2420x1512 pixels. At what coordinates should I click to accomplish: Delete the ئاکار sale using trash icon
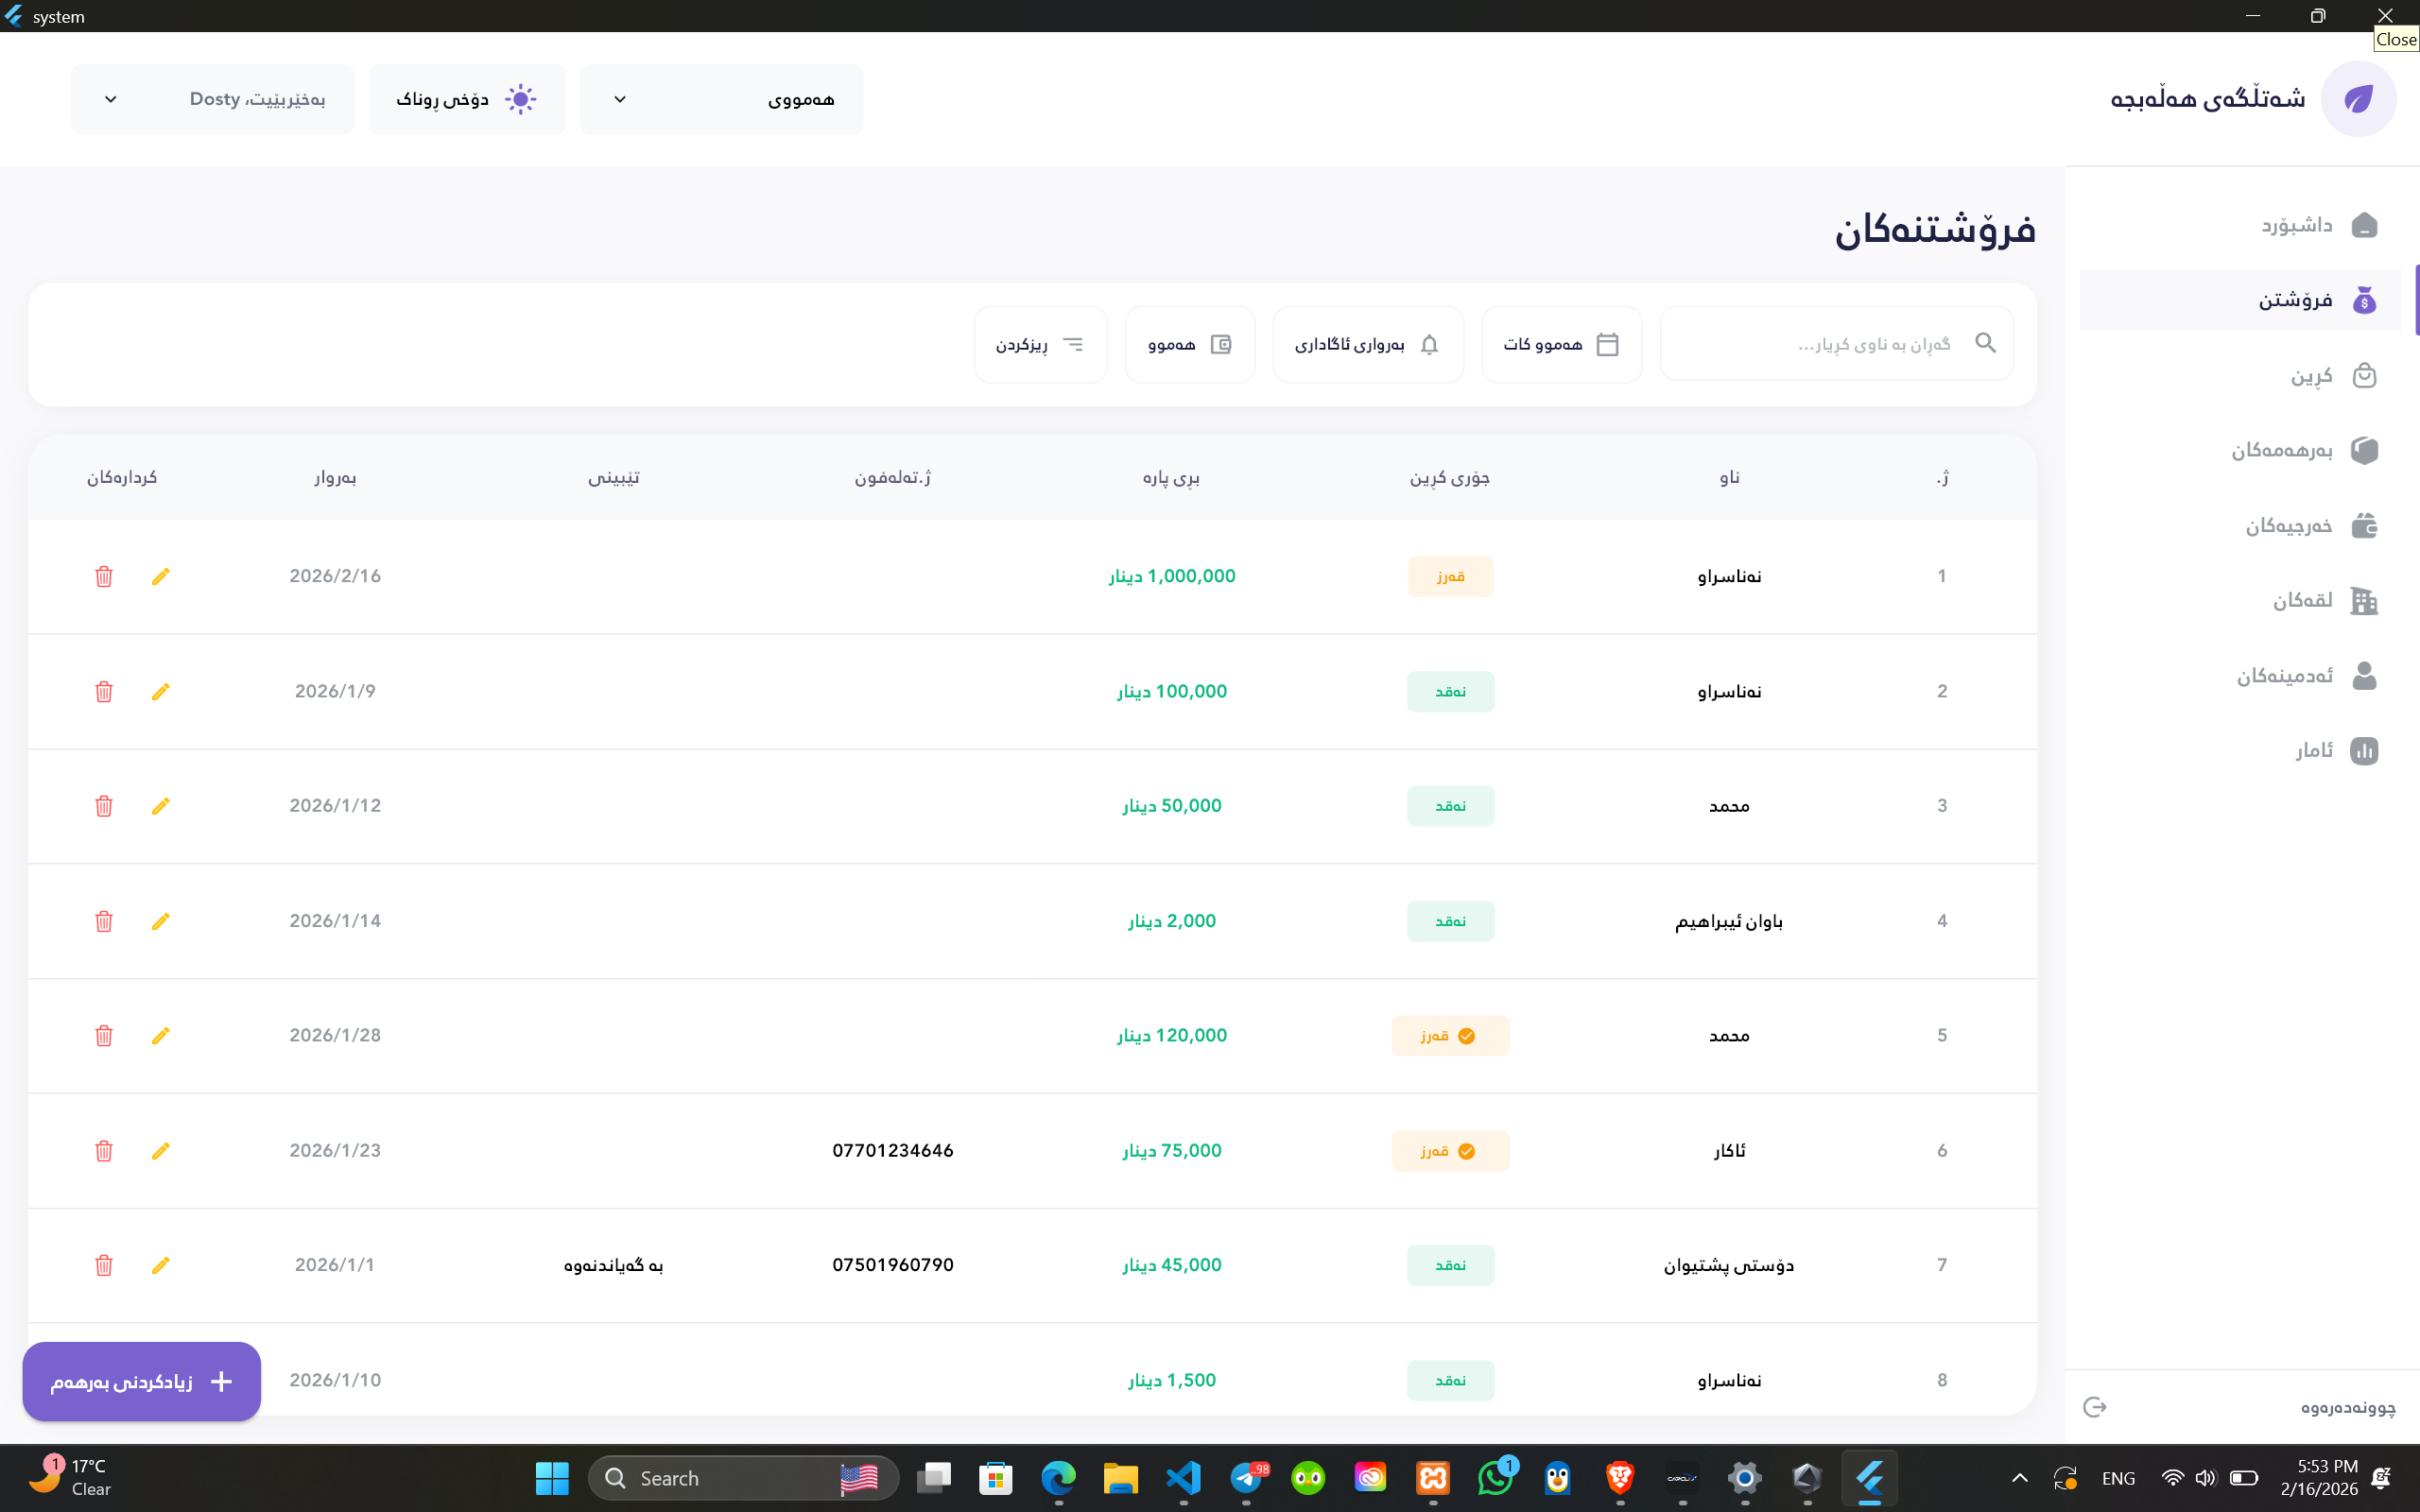point(103,1151)
